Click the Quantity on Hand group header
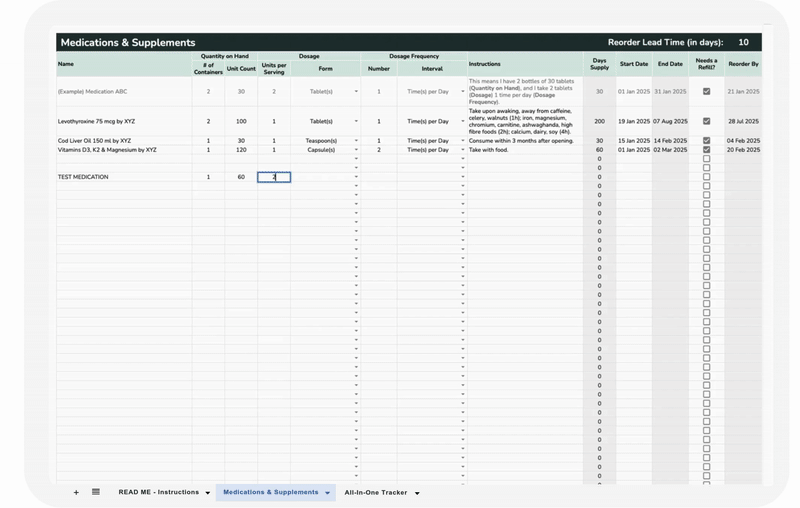 (224, 56)
